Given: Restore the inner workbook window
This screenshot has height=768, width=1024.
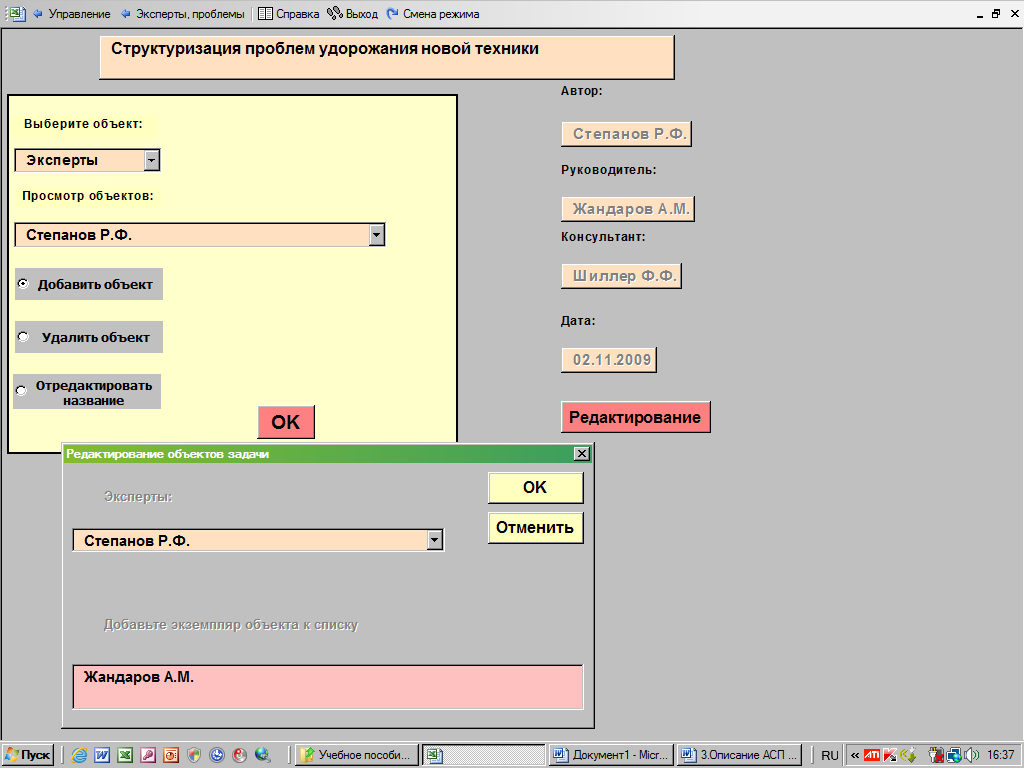Looking at the screenshot, I should pyautogui.click(x=996, y=14).
